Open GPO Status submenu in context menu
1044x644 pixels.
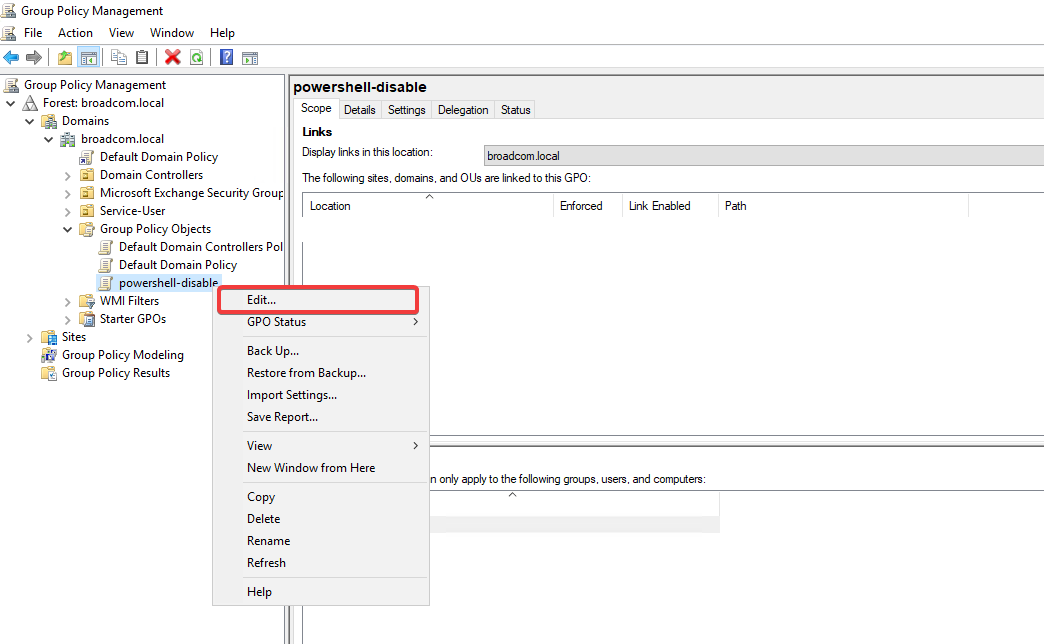[277, 322]
